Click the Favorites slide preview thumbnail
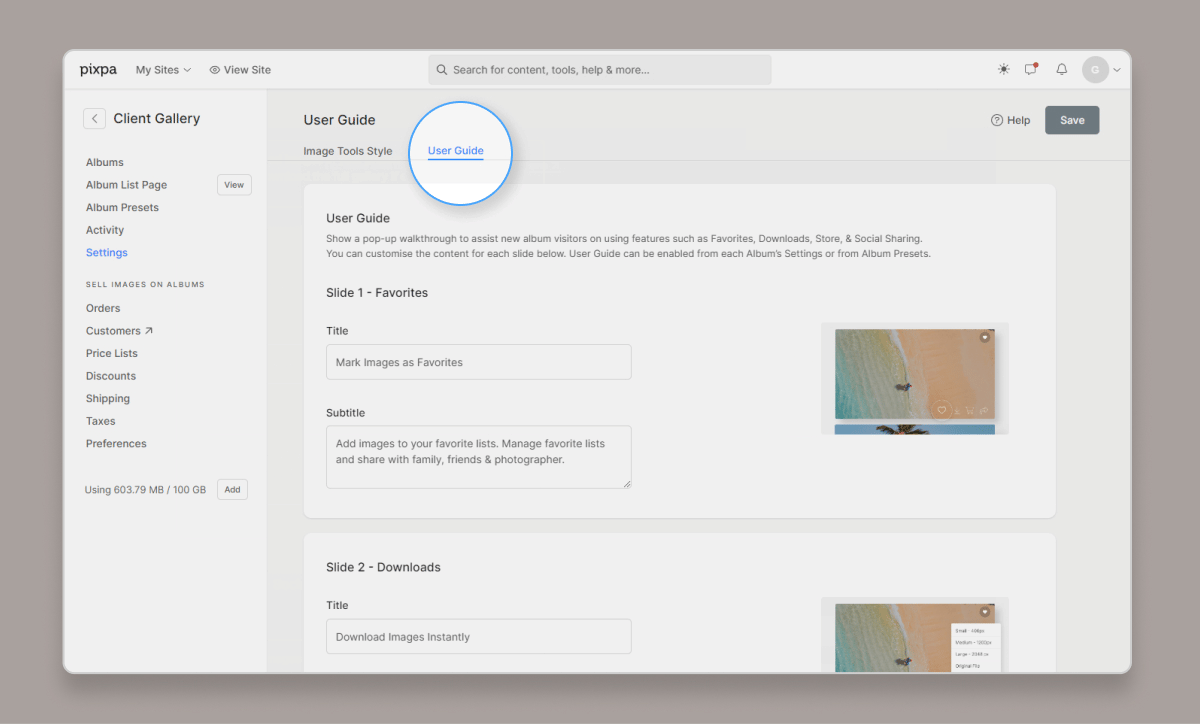Screen dimensions: 1200x724 point(914,378)
